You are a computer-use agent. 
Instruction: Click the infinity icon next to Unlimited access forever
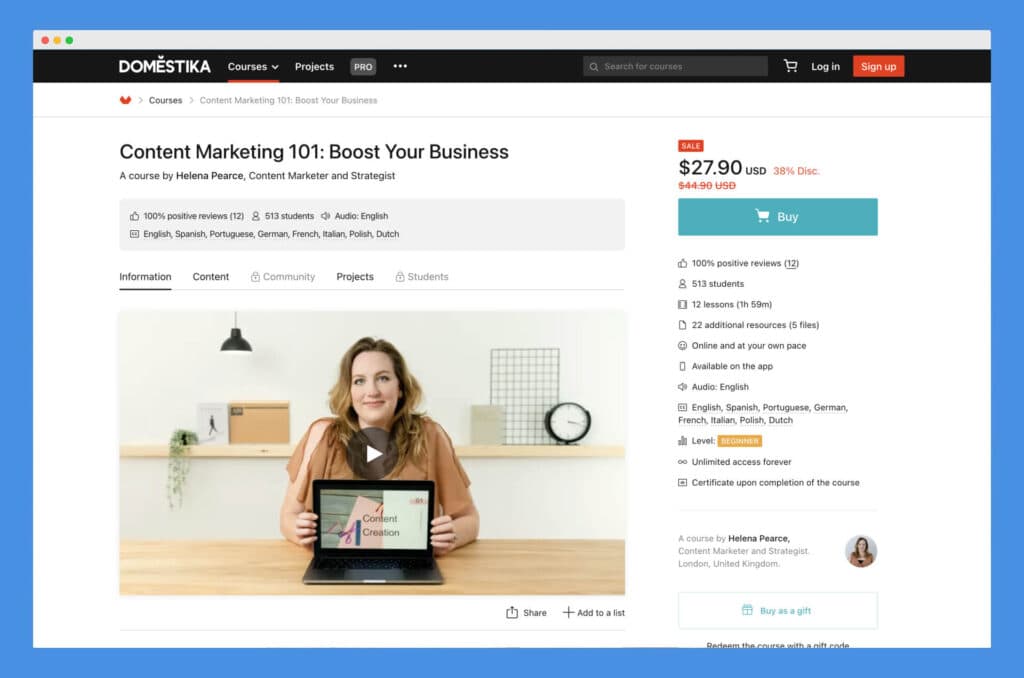tap(683, 461)
